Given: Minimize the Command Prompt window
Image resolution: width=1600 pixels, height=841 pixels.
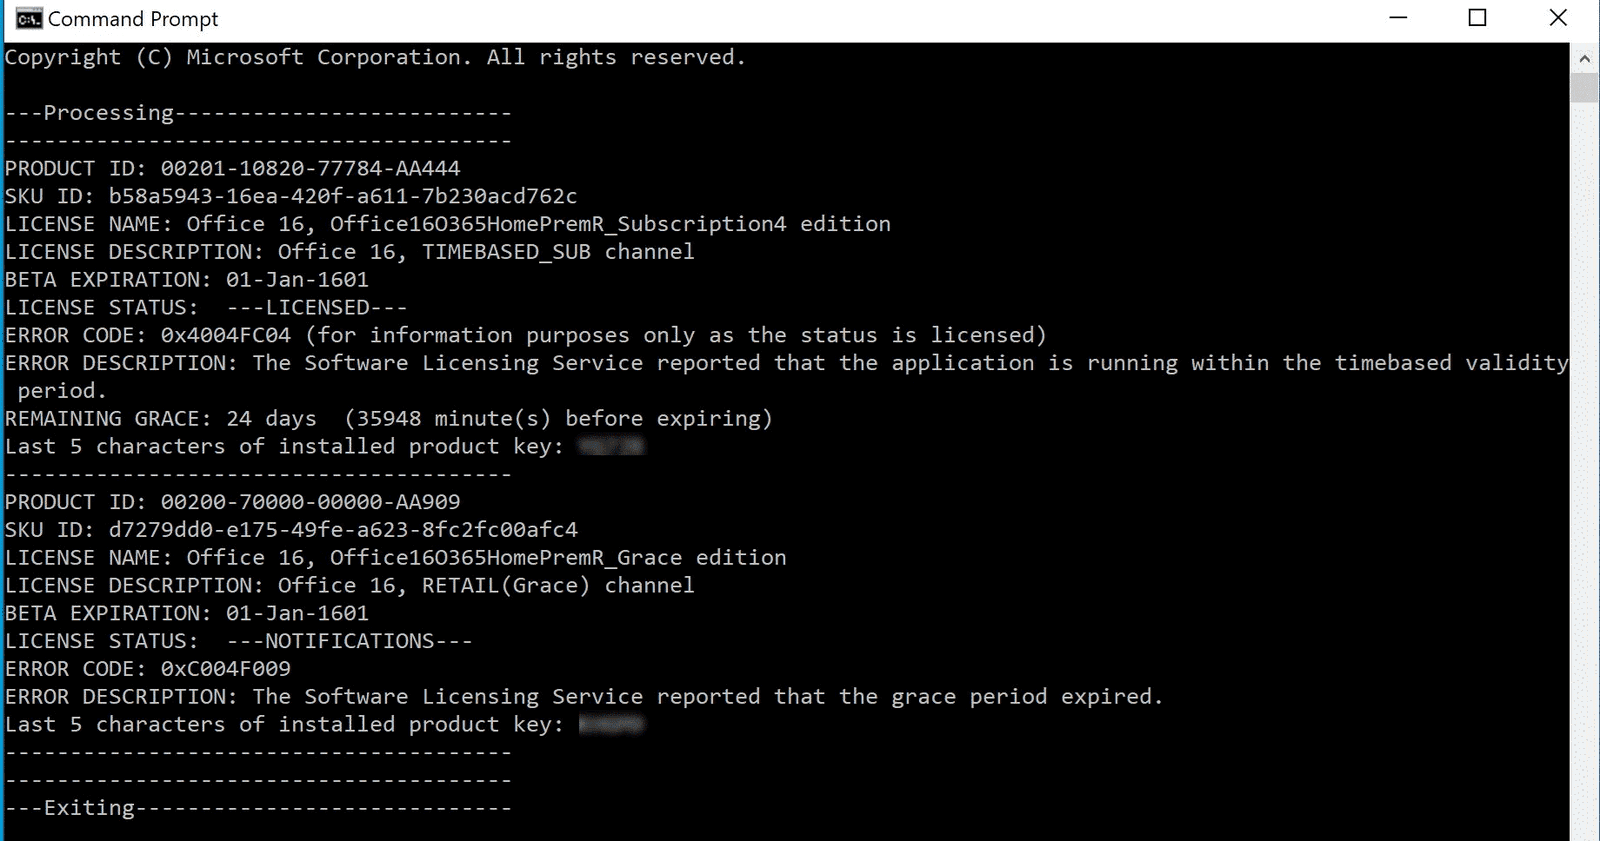Looking at the screenshot, I should [1398, 18].
